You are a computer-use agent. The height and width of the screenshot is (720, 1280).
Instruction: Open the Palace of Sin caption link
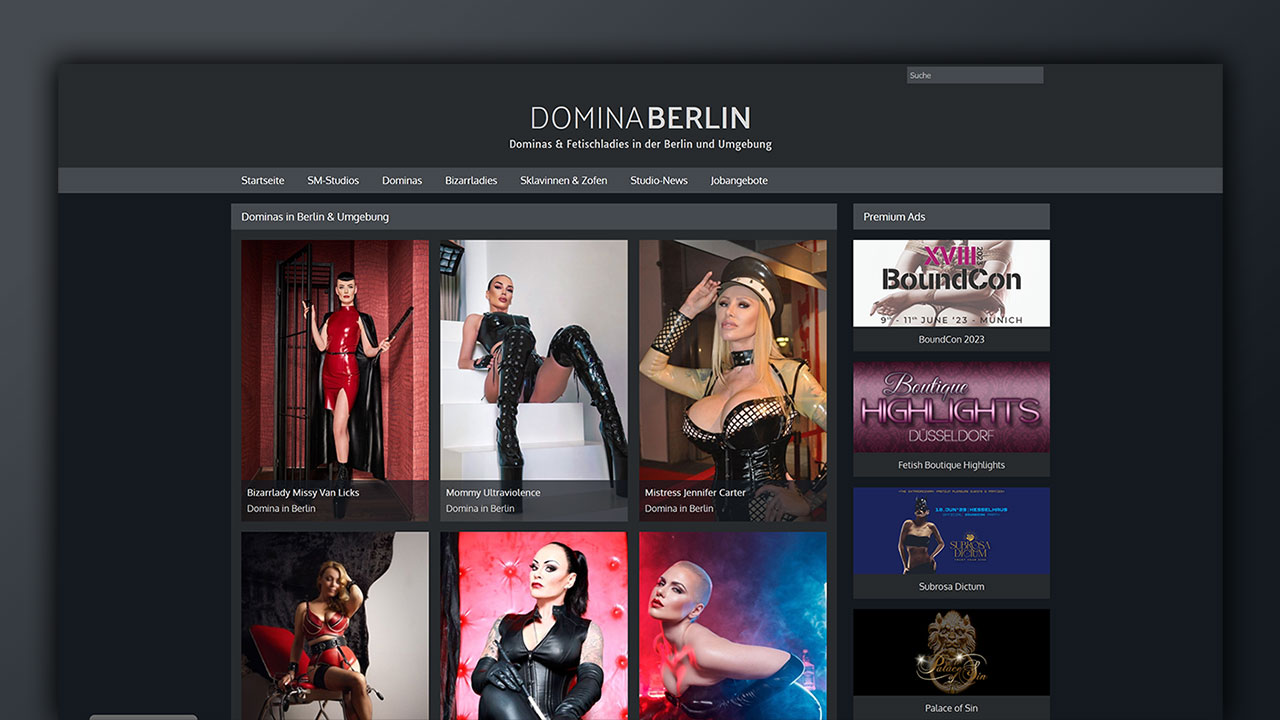coord(950,707)
